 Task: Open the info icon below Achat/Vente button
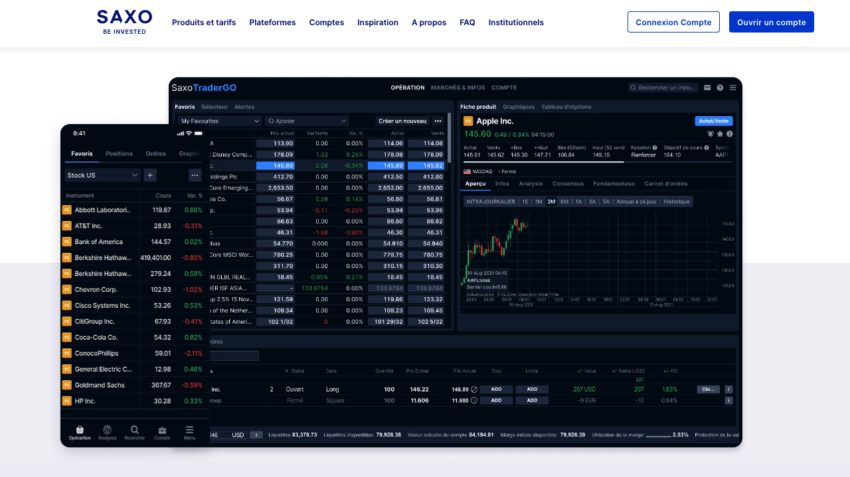coord(730,134)
